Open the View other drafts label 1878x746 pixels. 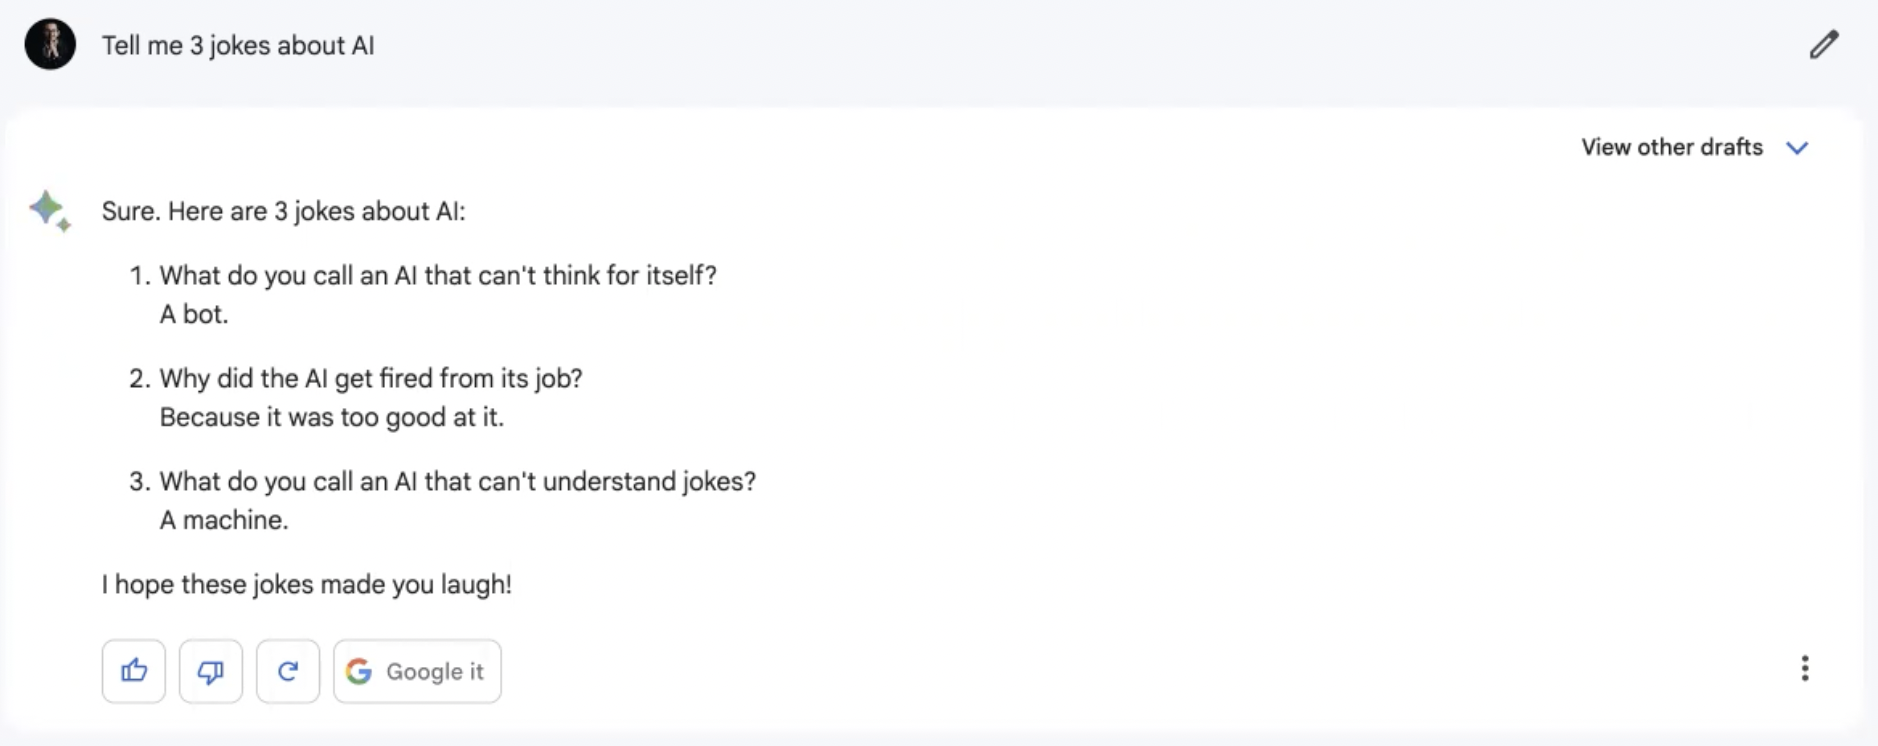1671,147
